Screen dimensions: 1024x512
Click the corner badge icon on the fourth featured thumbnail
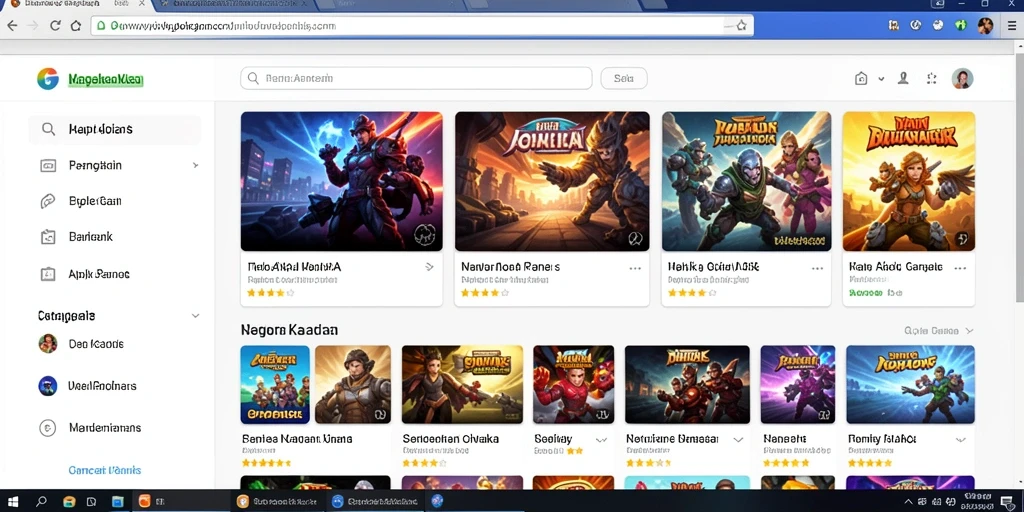[x=961, y=240]
